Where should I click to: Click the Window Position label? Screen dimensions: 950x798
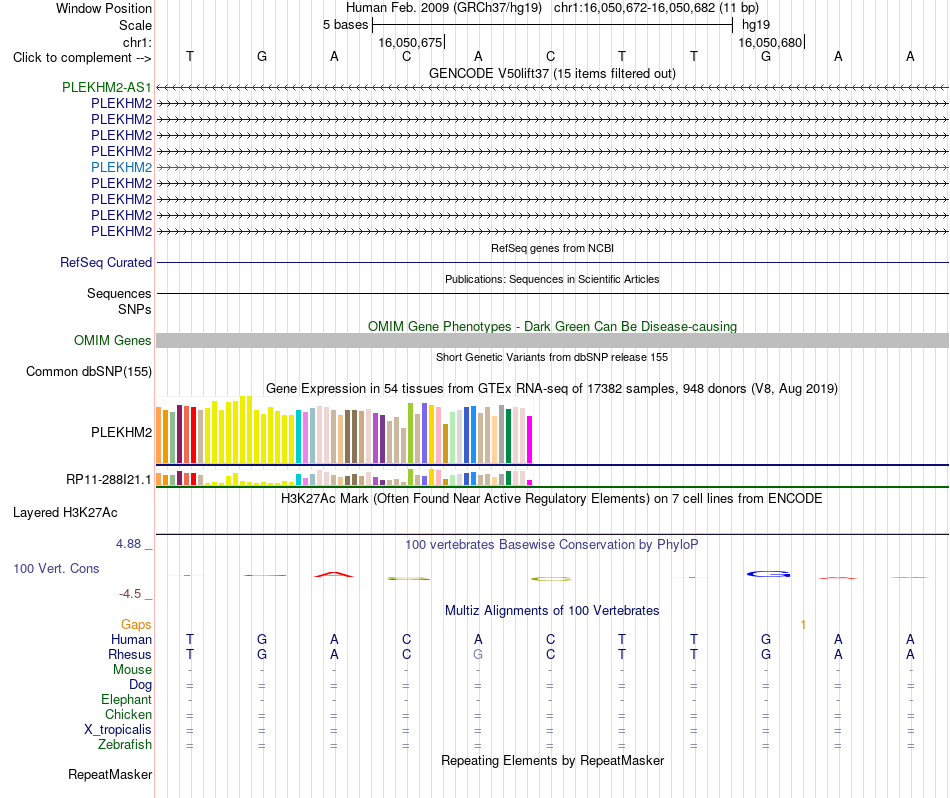pos(104,8)
